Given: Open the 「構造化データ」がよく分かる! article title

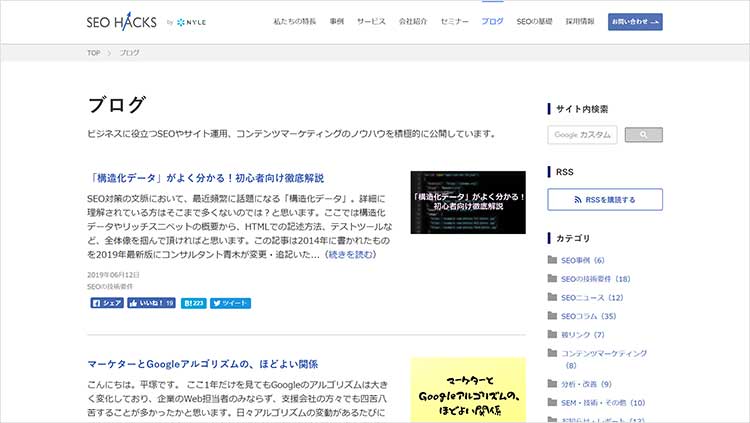Looking at the screenshot, I should click(206, 178).
